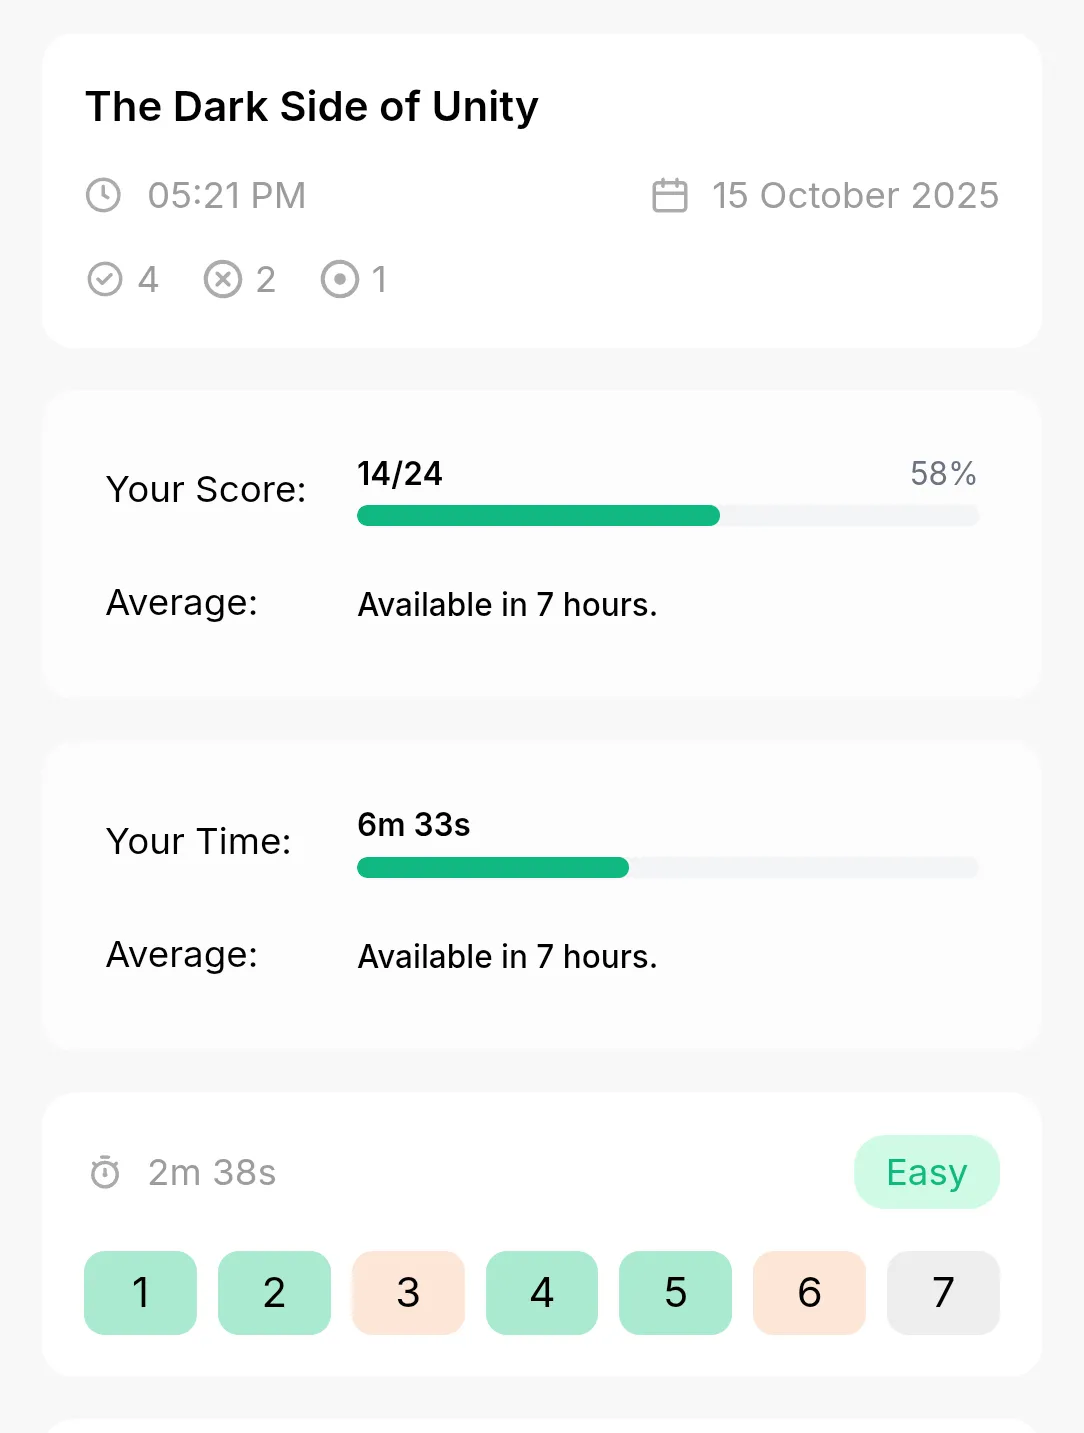
Task: Open question 2 tile
Action: [x=274, y=1292]
